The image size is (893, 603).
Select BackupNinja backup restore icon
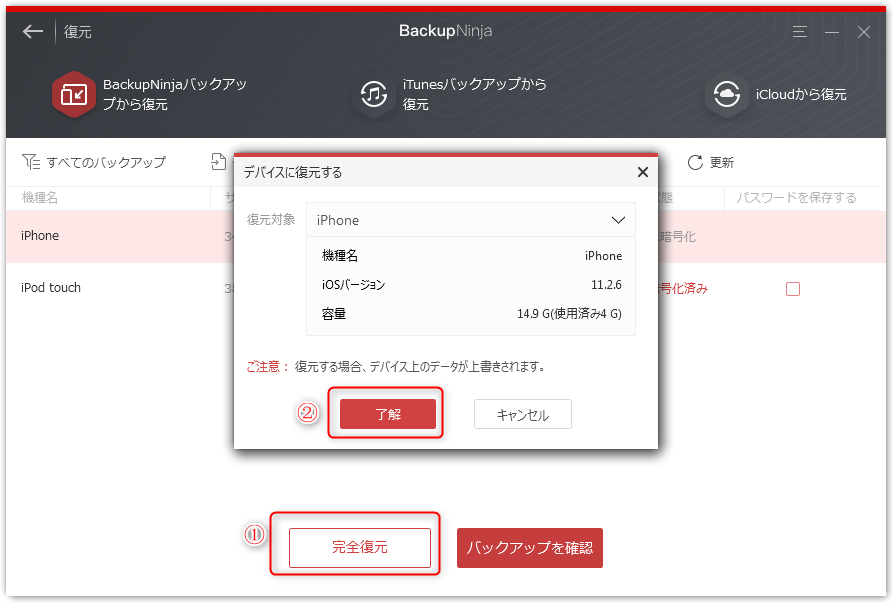tap(73, 95)
